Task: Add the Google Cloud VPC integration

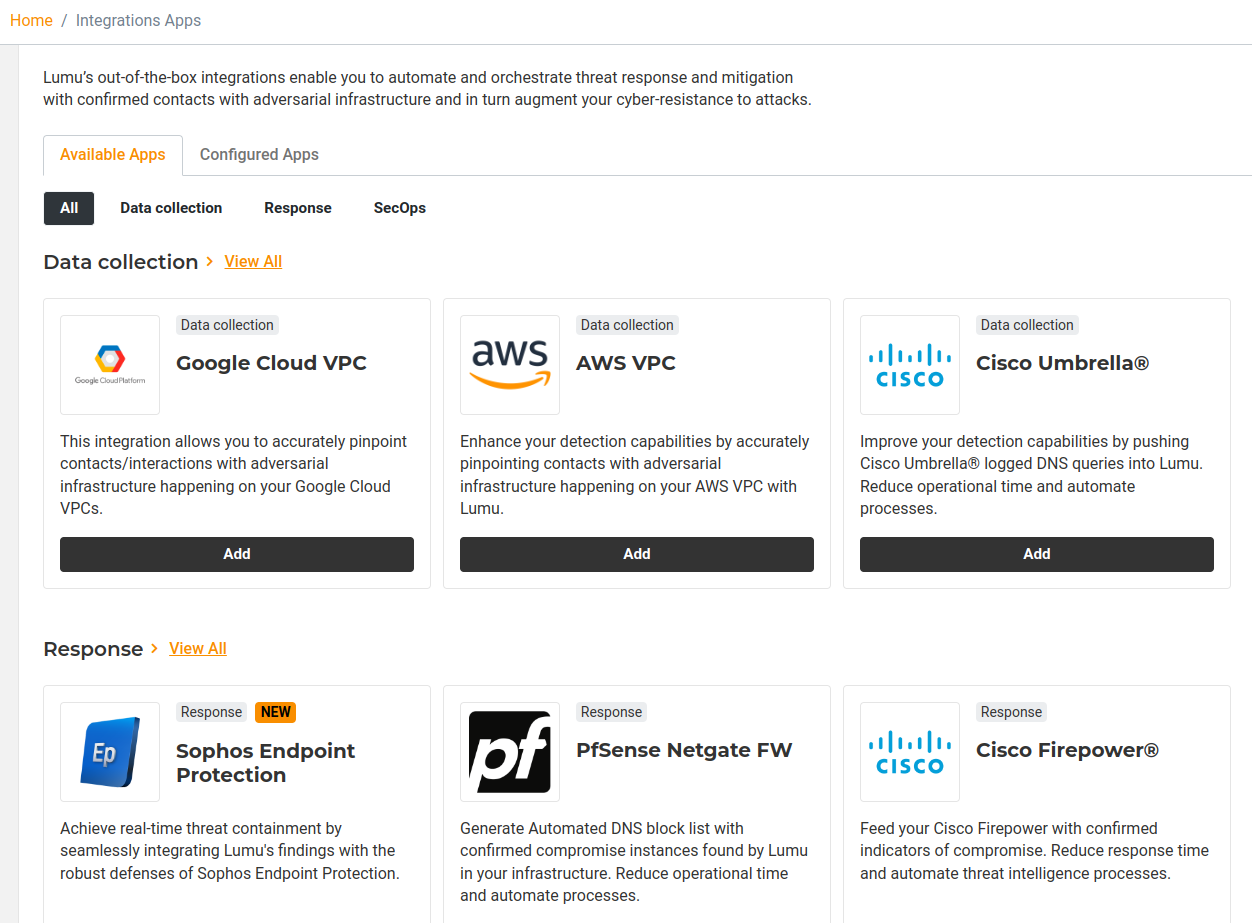Action: click(x=237, y=554)
